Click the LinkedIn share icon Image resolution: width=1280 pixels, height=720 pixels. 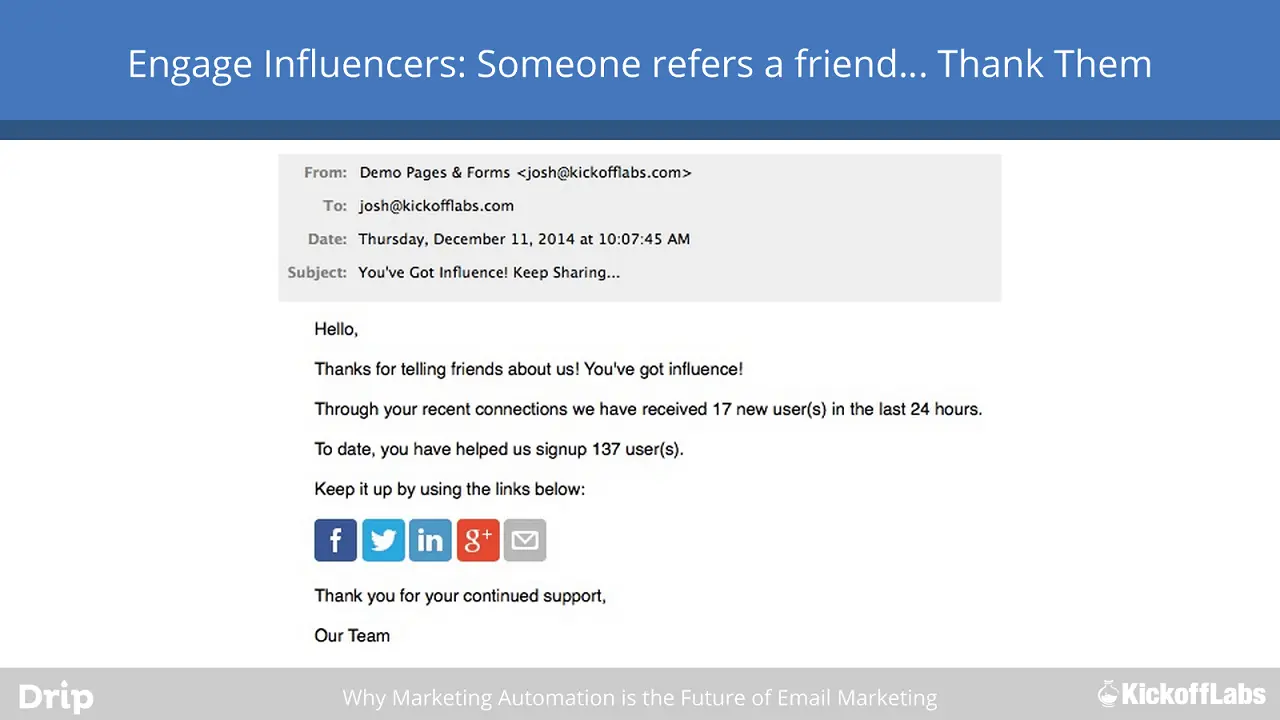point(430,540)
